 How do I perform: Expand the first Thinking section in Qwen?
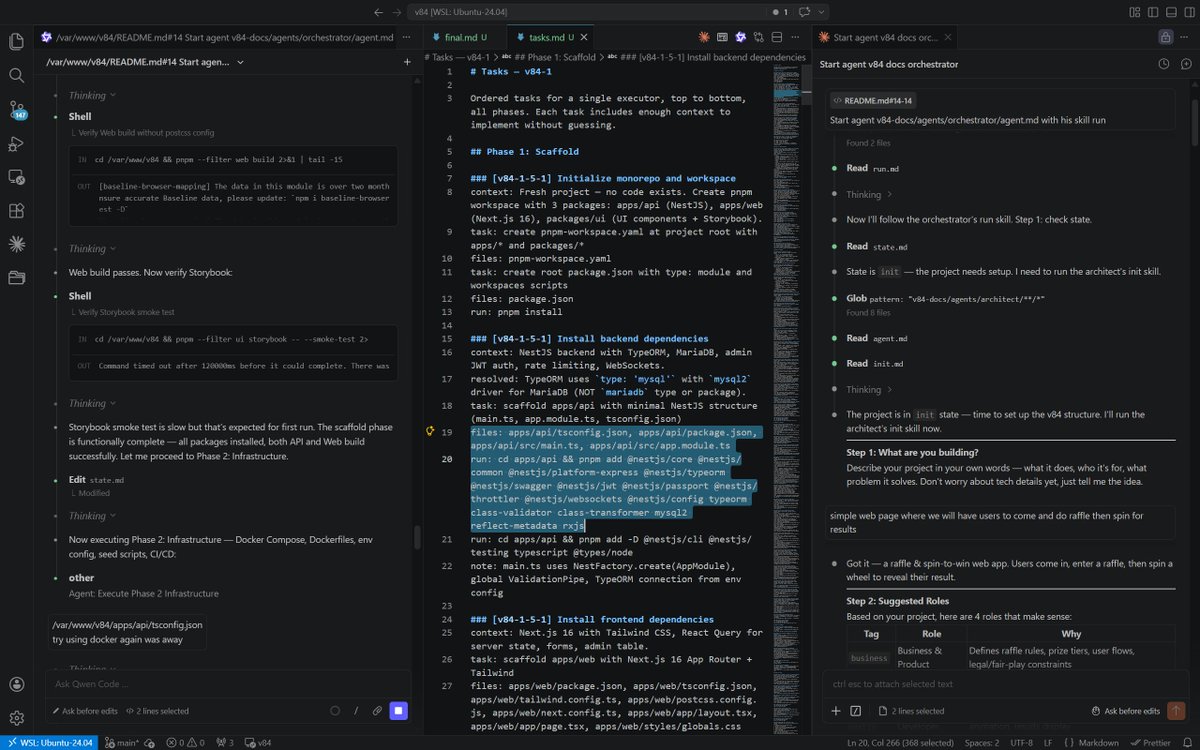point(92,95)
